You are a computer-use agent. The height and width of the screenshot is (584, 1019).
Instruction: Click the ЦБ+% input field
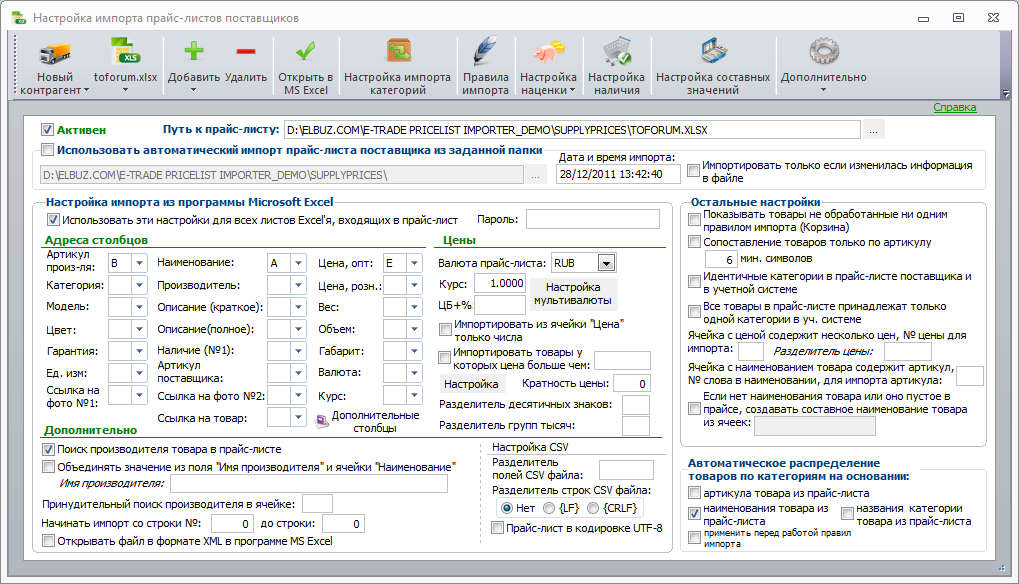tap(499, 305)
